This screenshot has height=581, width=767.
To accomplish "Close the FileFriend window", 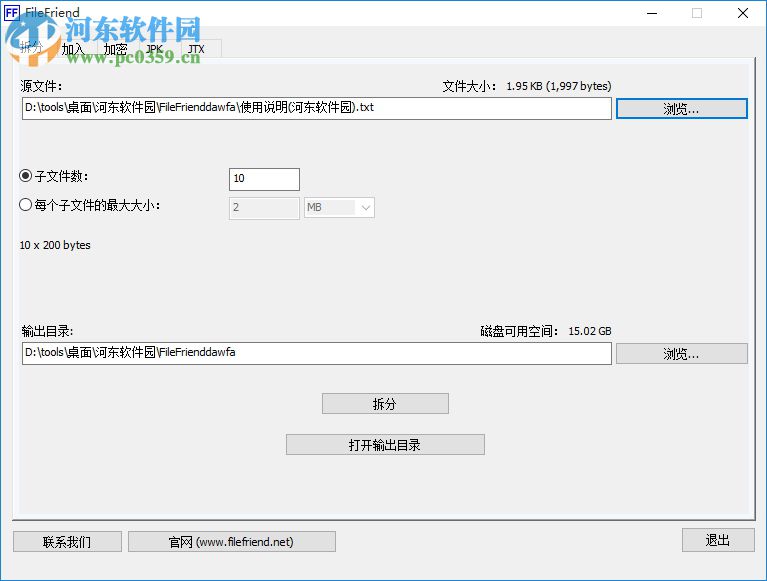I will [x=743, y=13].
